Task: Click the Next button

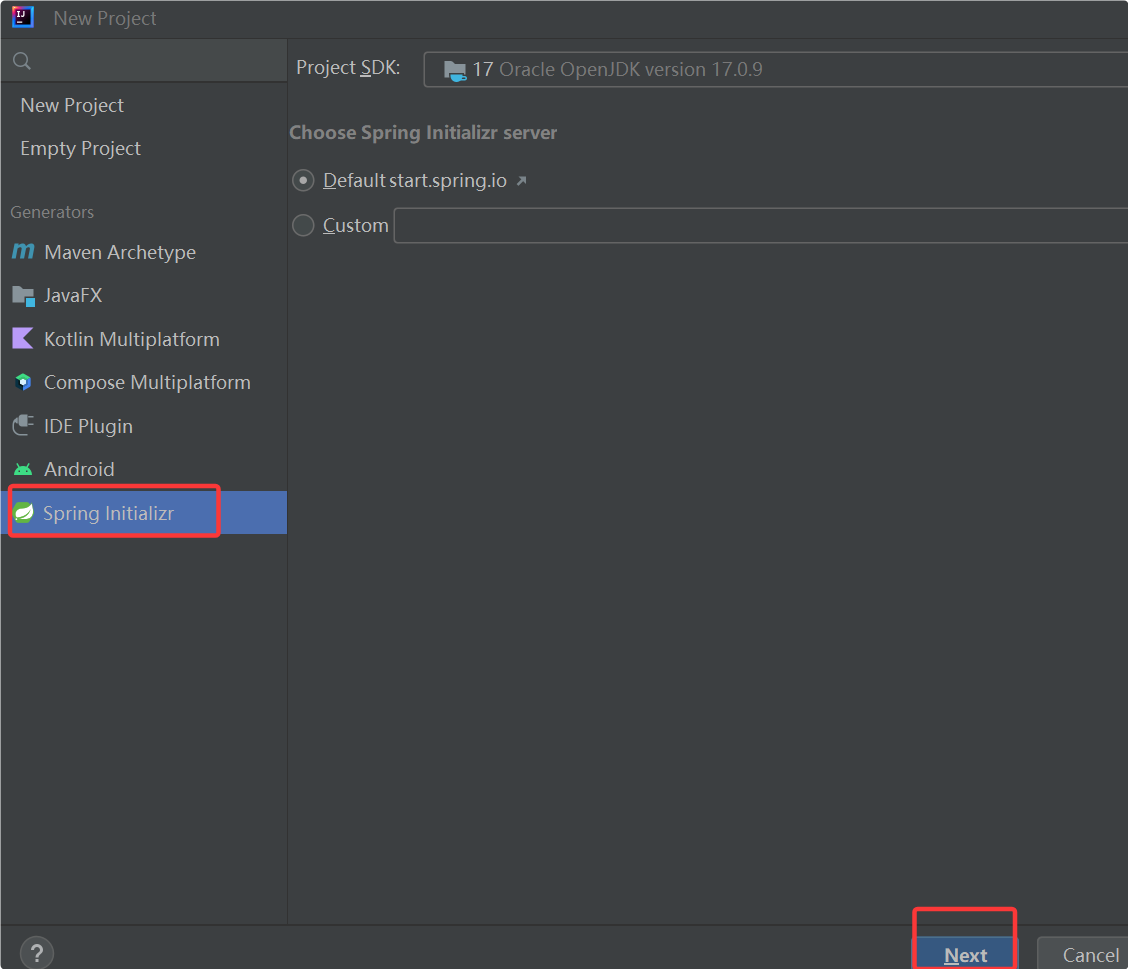Action: click(x=965, y=954)
